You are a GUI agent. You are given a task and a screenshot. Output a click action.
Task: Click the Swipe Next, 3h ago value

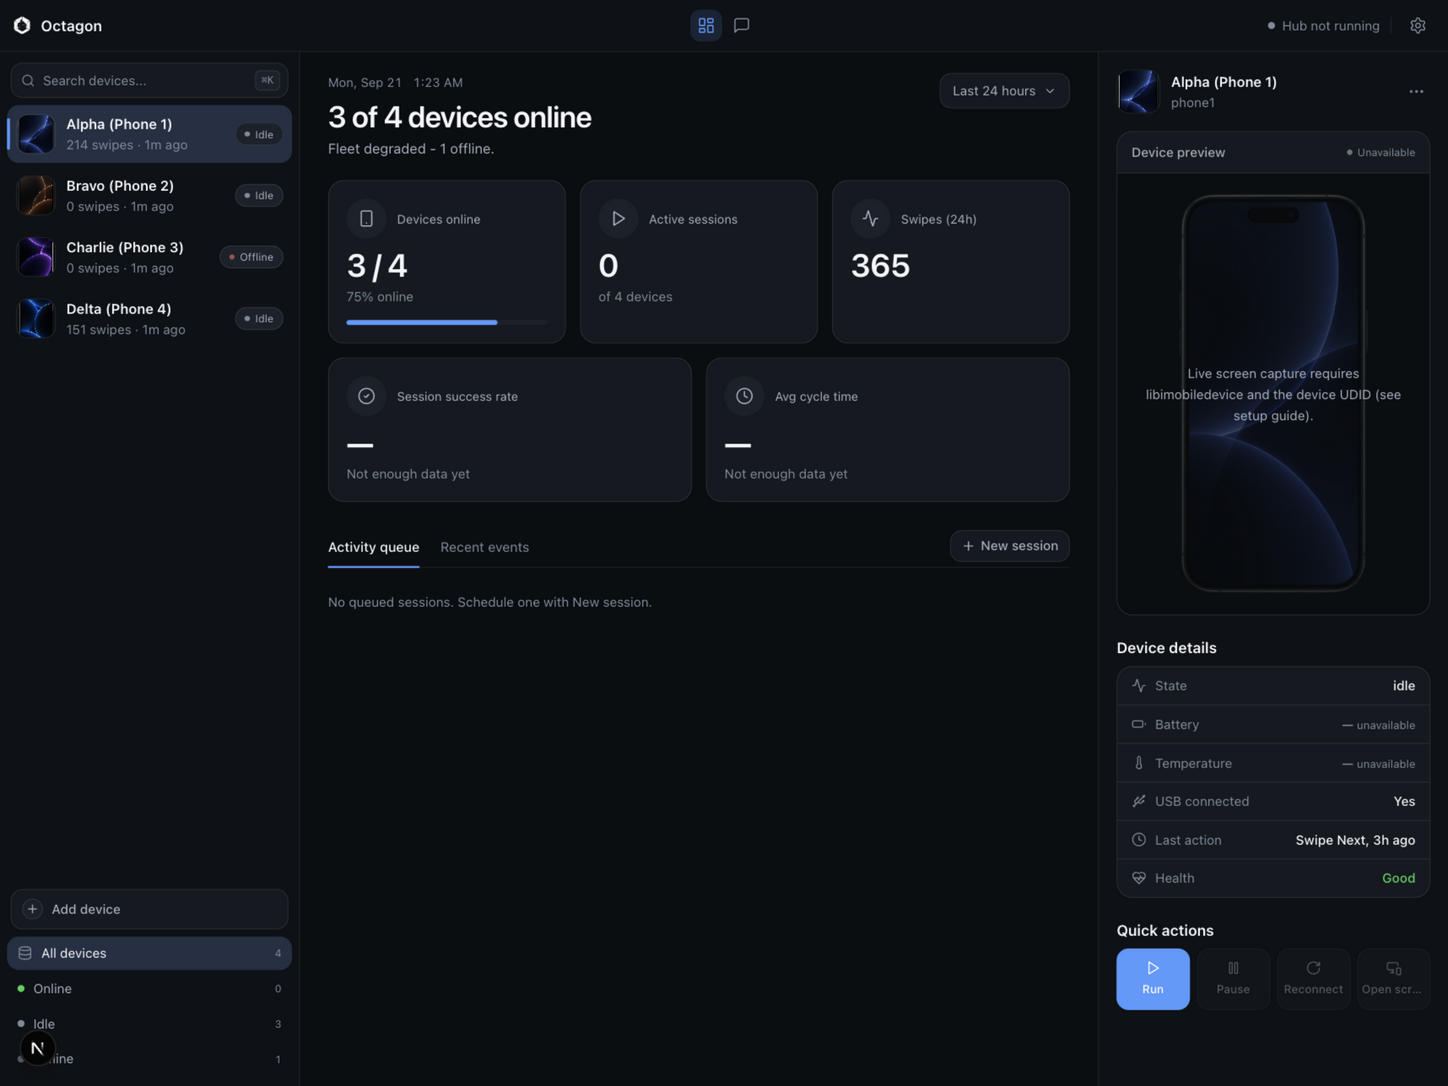click(1355, 840)
